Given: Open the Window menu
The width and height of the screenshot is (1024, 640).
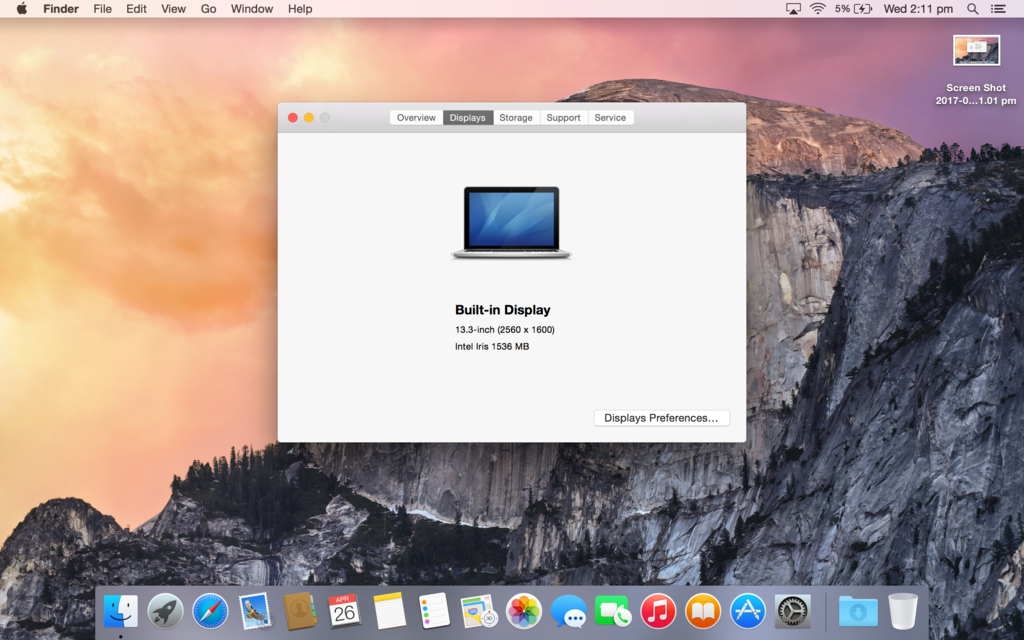Looking at the screenshot, I should click(251, 8).
